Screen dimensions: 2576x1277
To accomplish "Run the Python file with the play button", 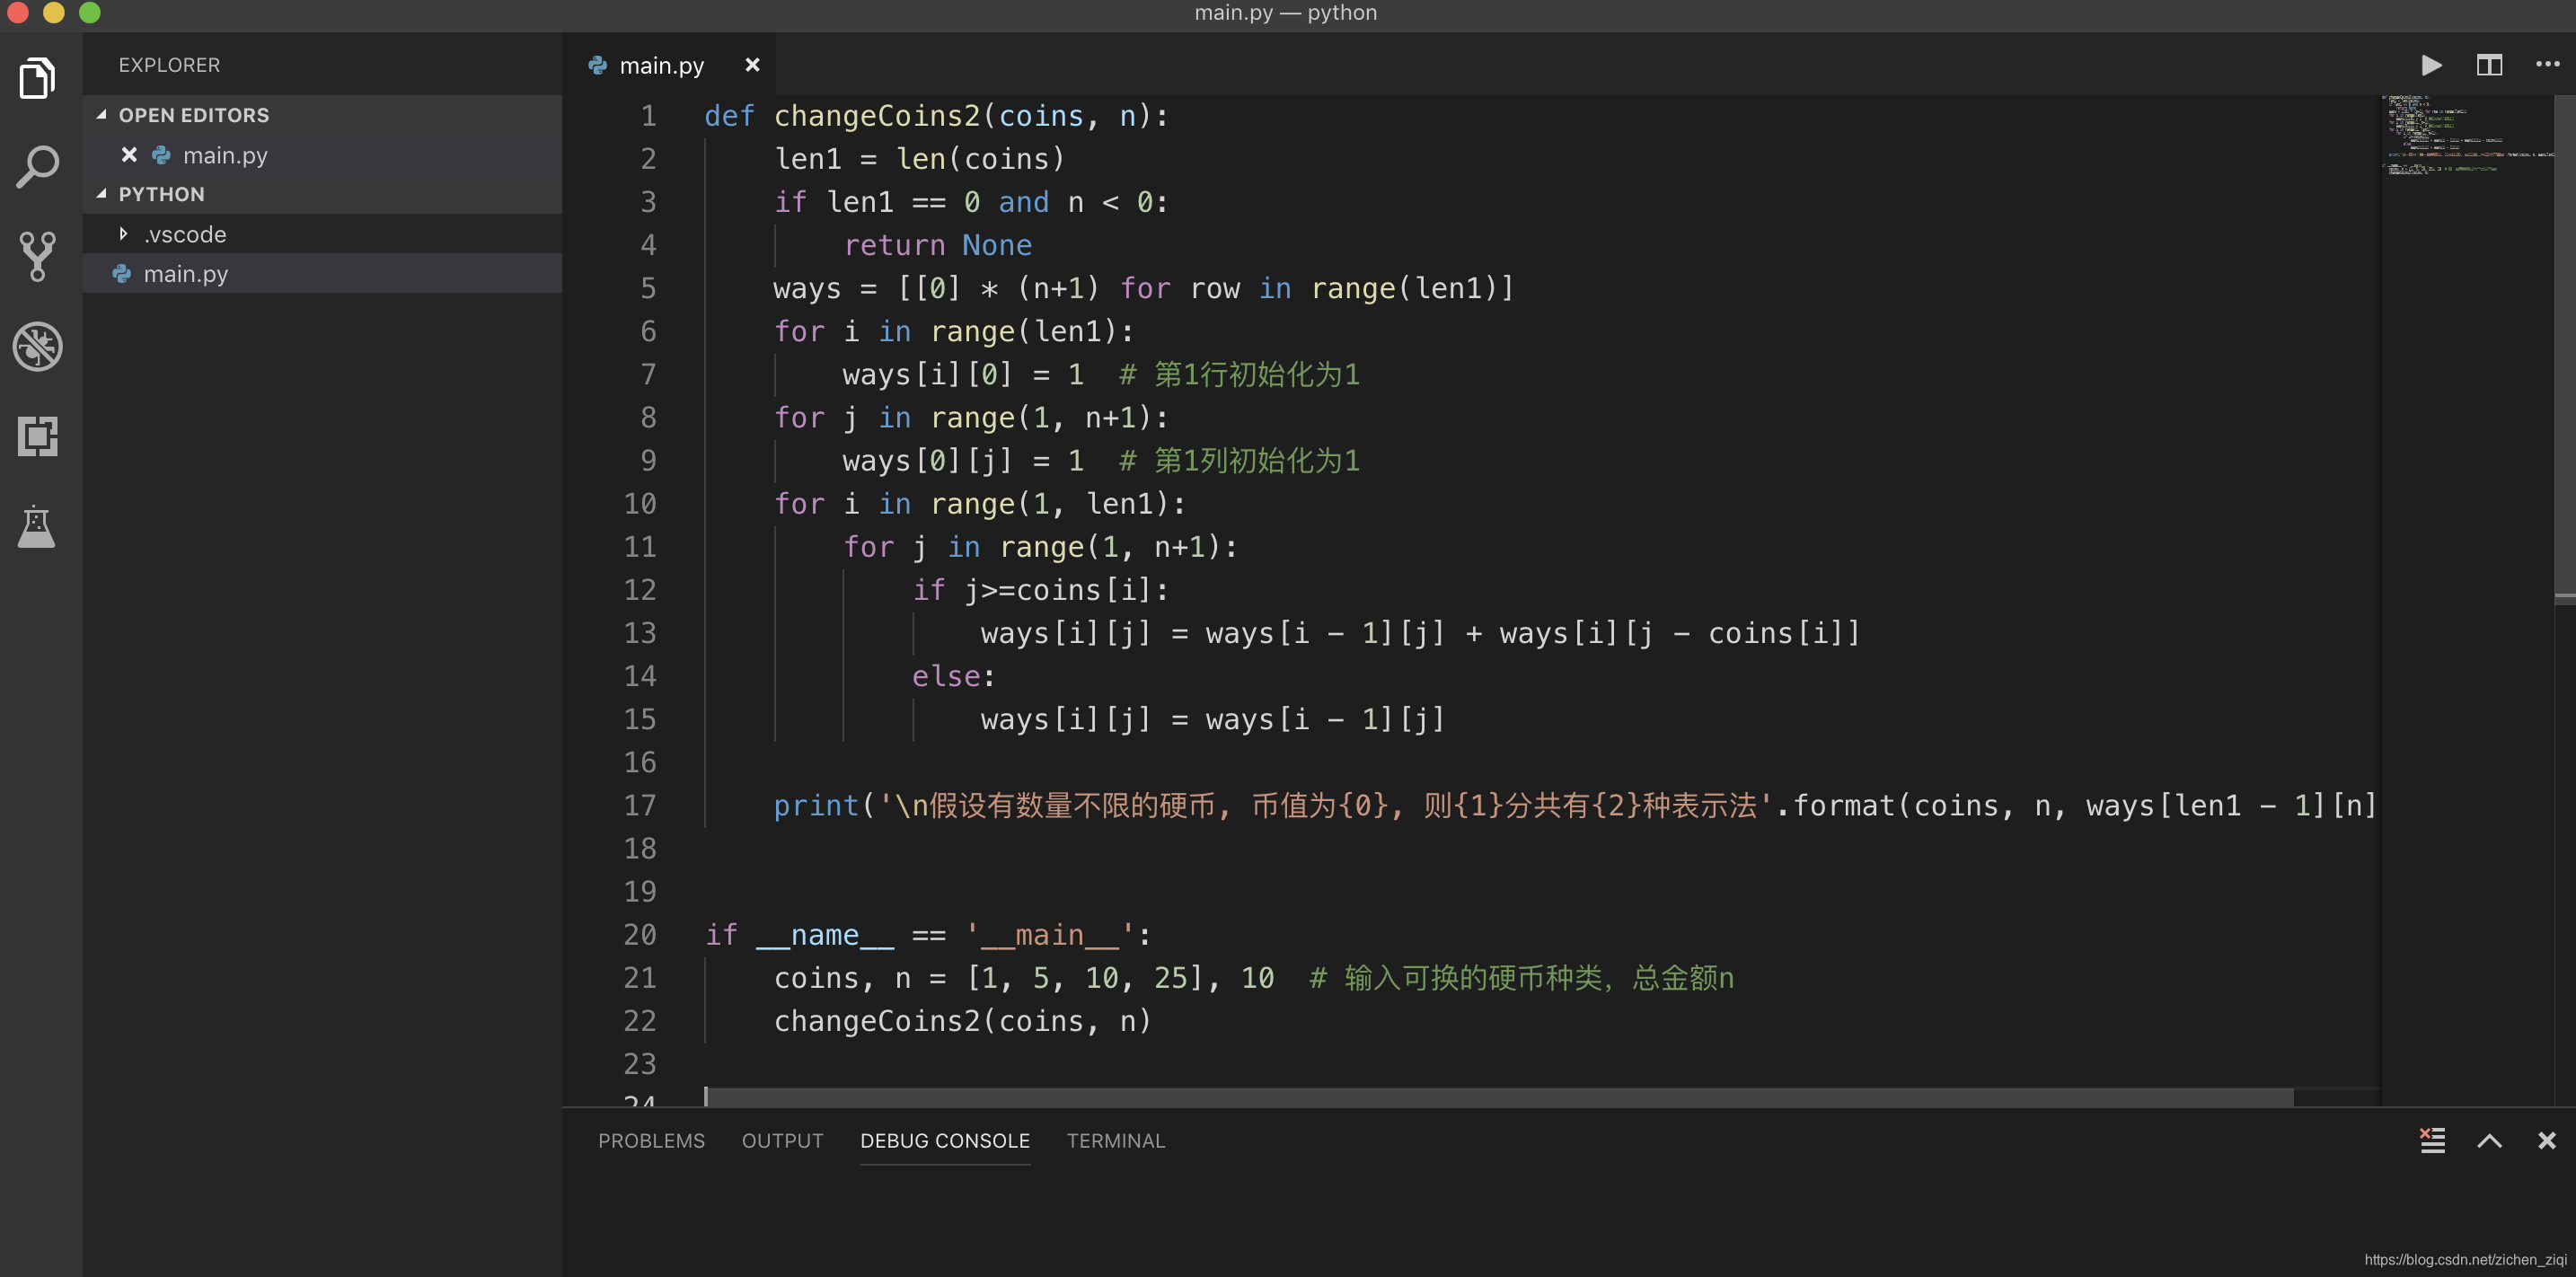I will (x=2432, y=65).
